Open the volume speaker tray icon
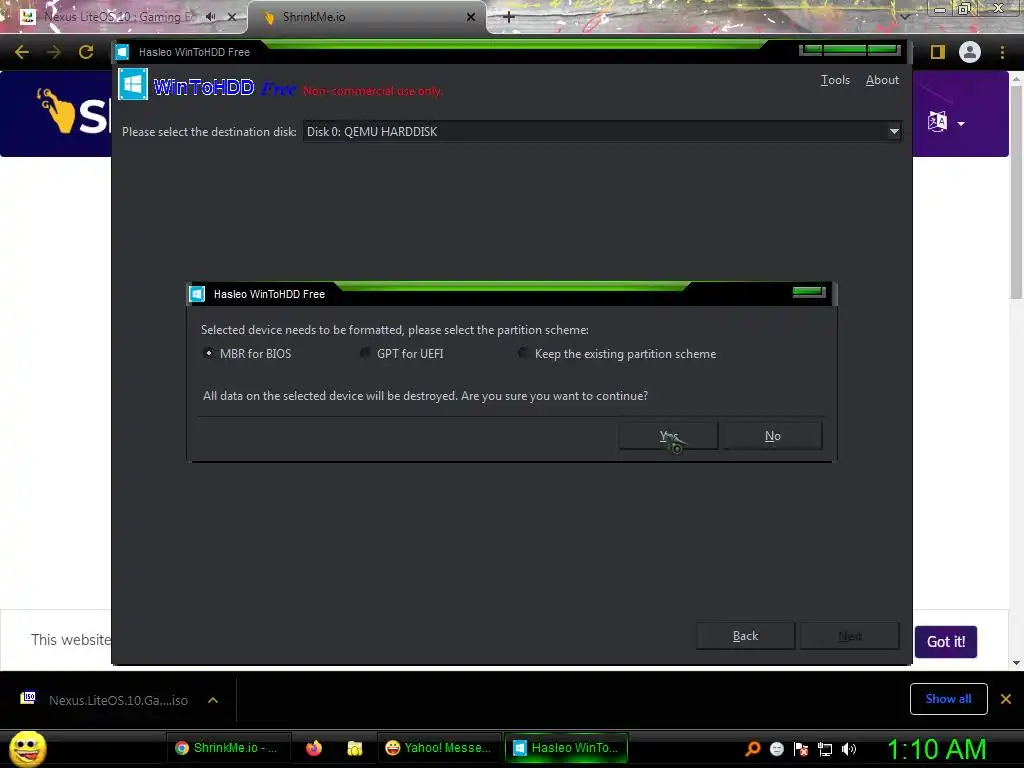This screenshot has width=1024, height=768. [x=849, y=749]
